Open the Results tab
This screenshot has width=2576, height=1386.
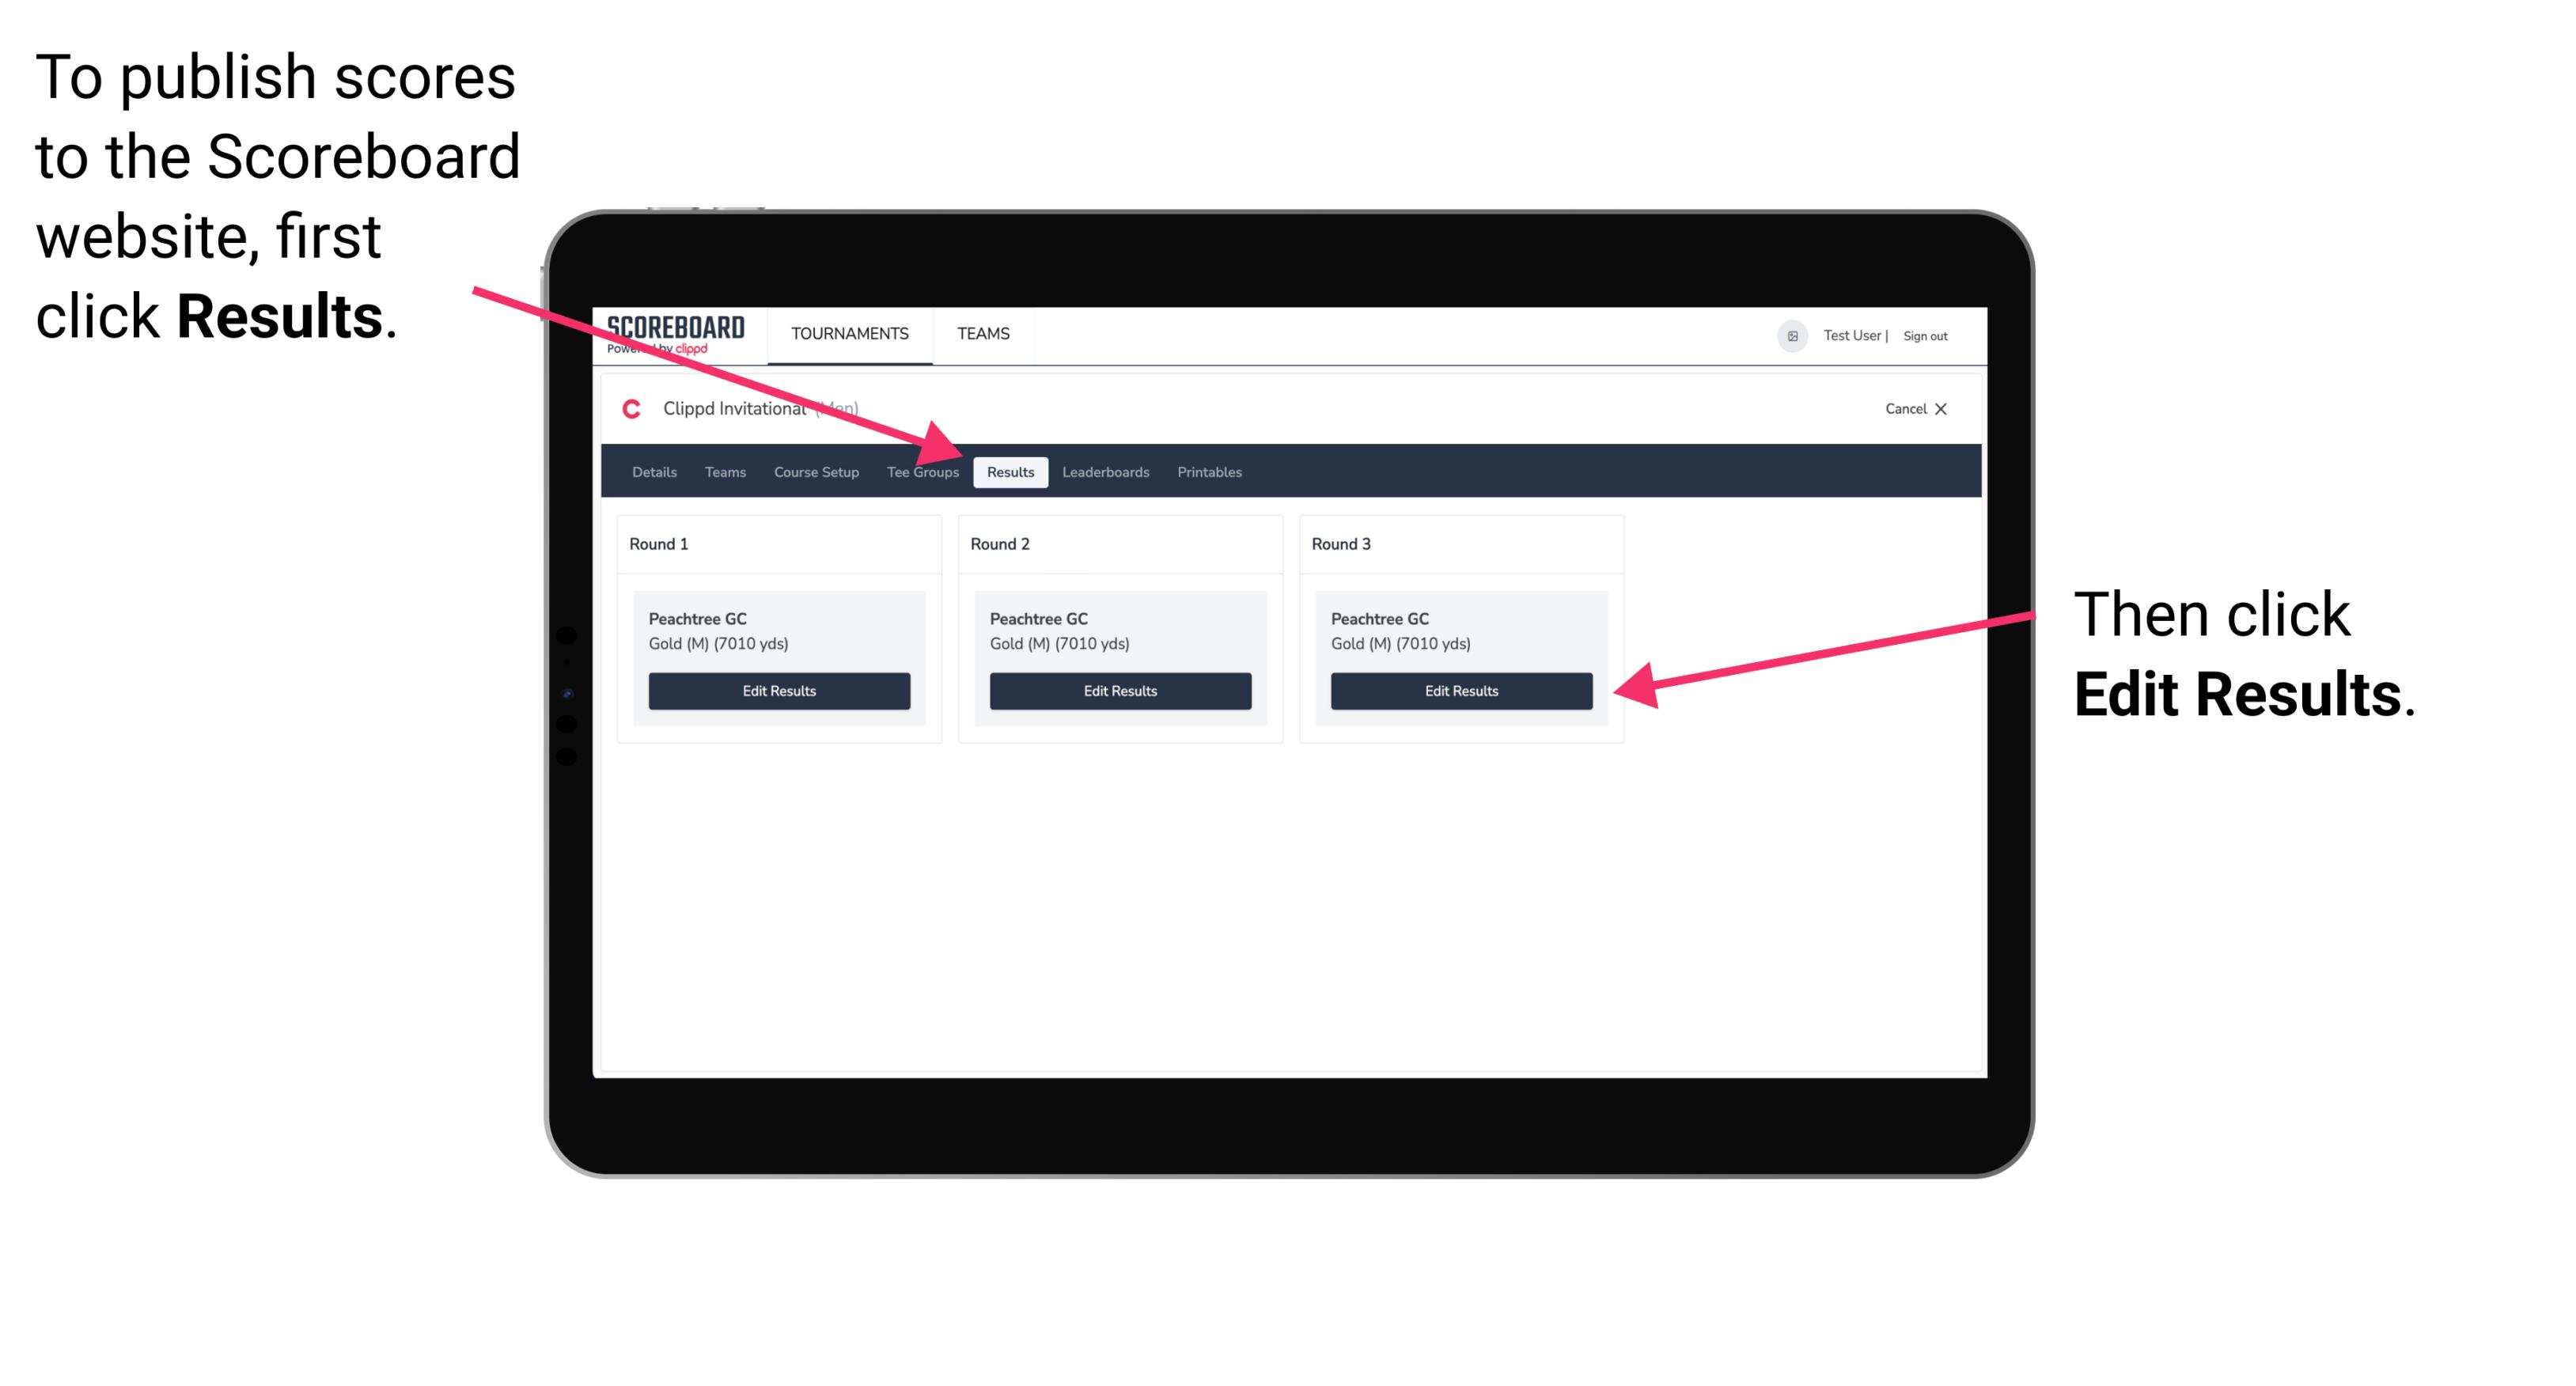tap(1009, 471)
